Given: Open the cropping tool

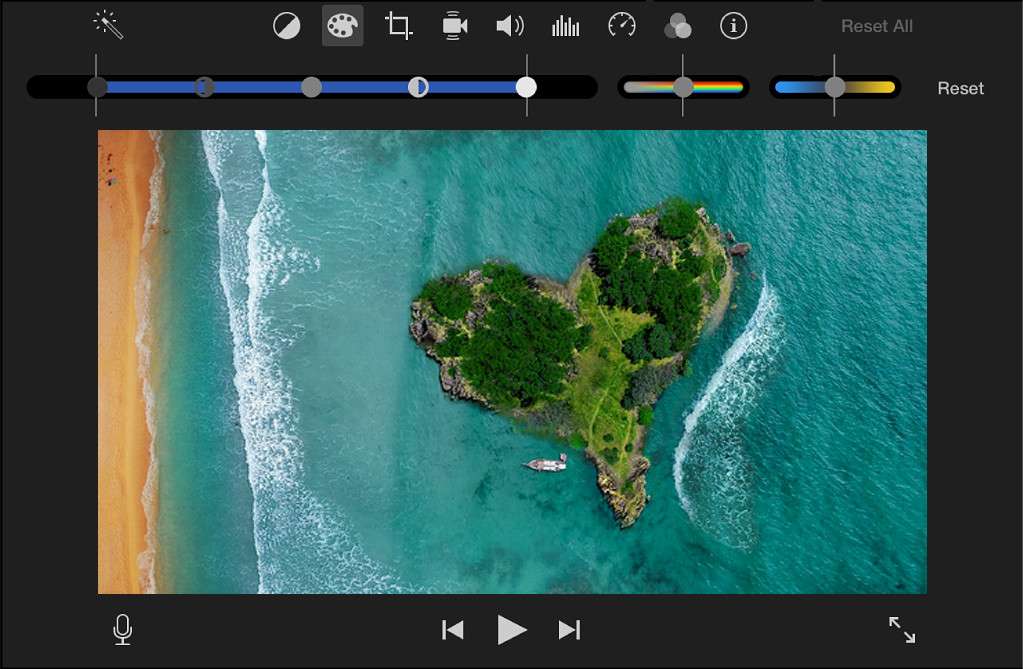Looking at the screenshot, I should pyautogui.click(x=397, y=25).
